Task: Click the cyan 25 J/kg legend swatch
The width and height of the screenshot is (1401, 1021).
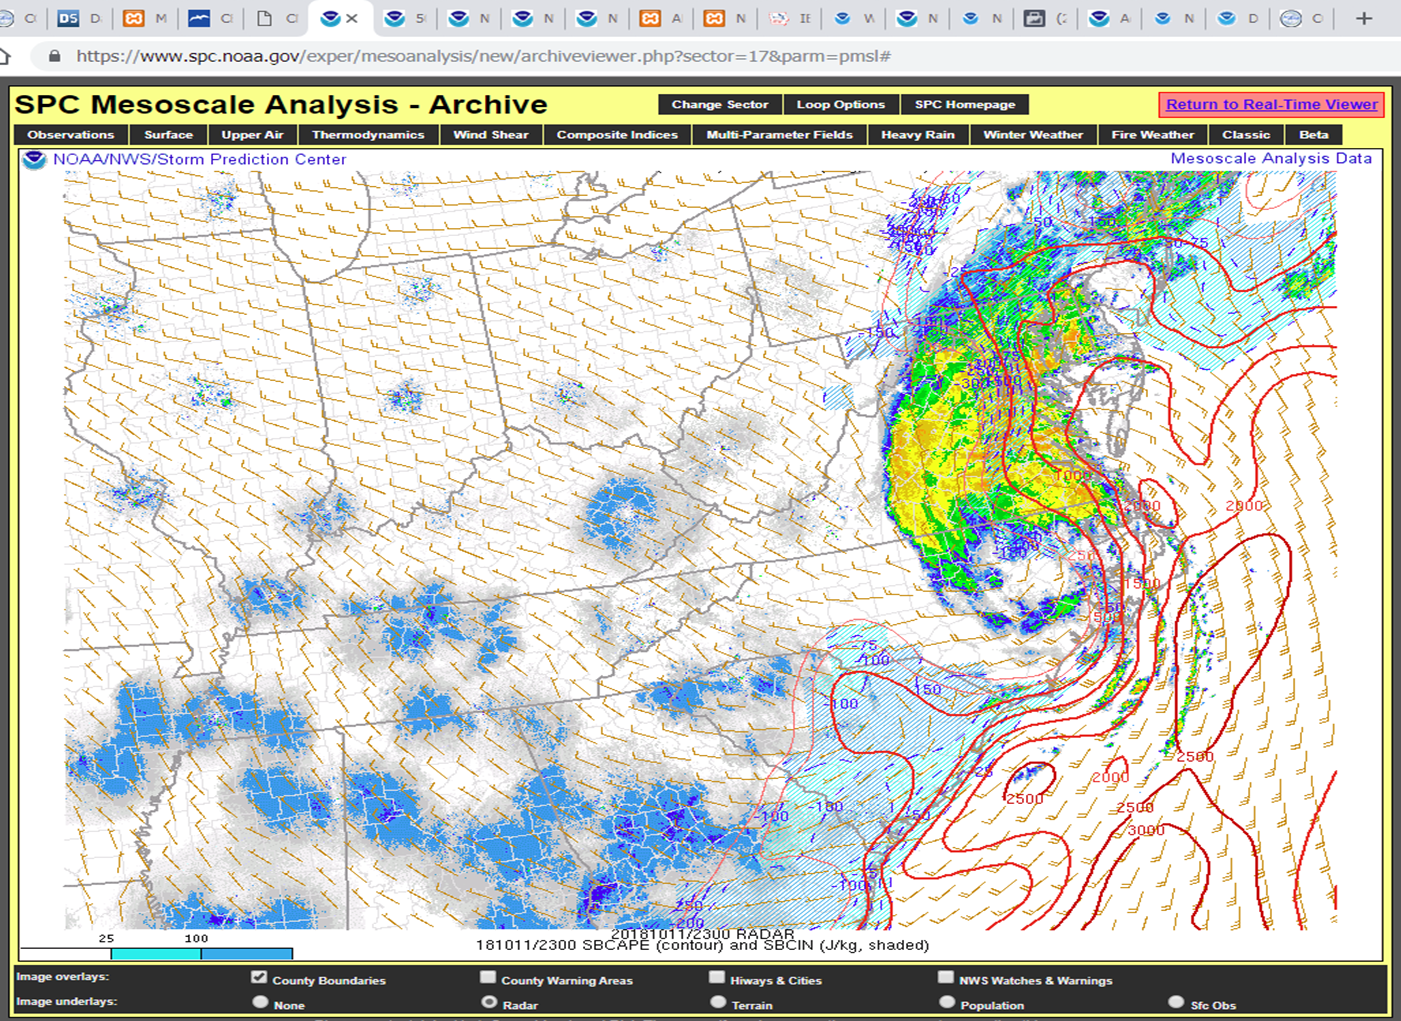Action: tap(156, 954)
